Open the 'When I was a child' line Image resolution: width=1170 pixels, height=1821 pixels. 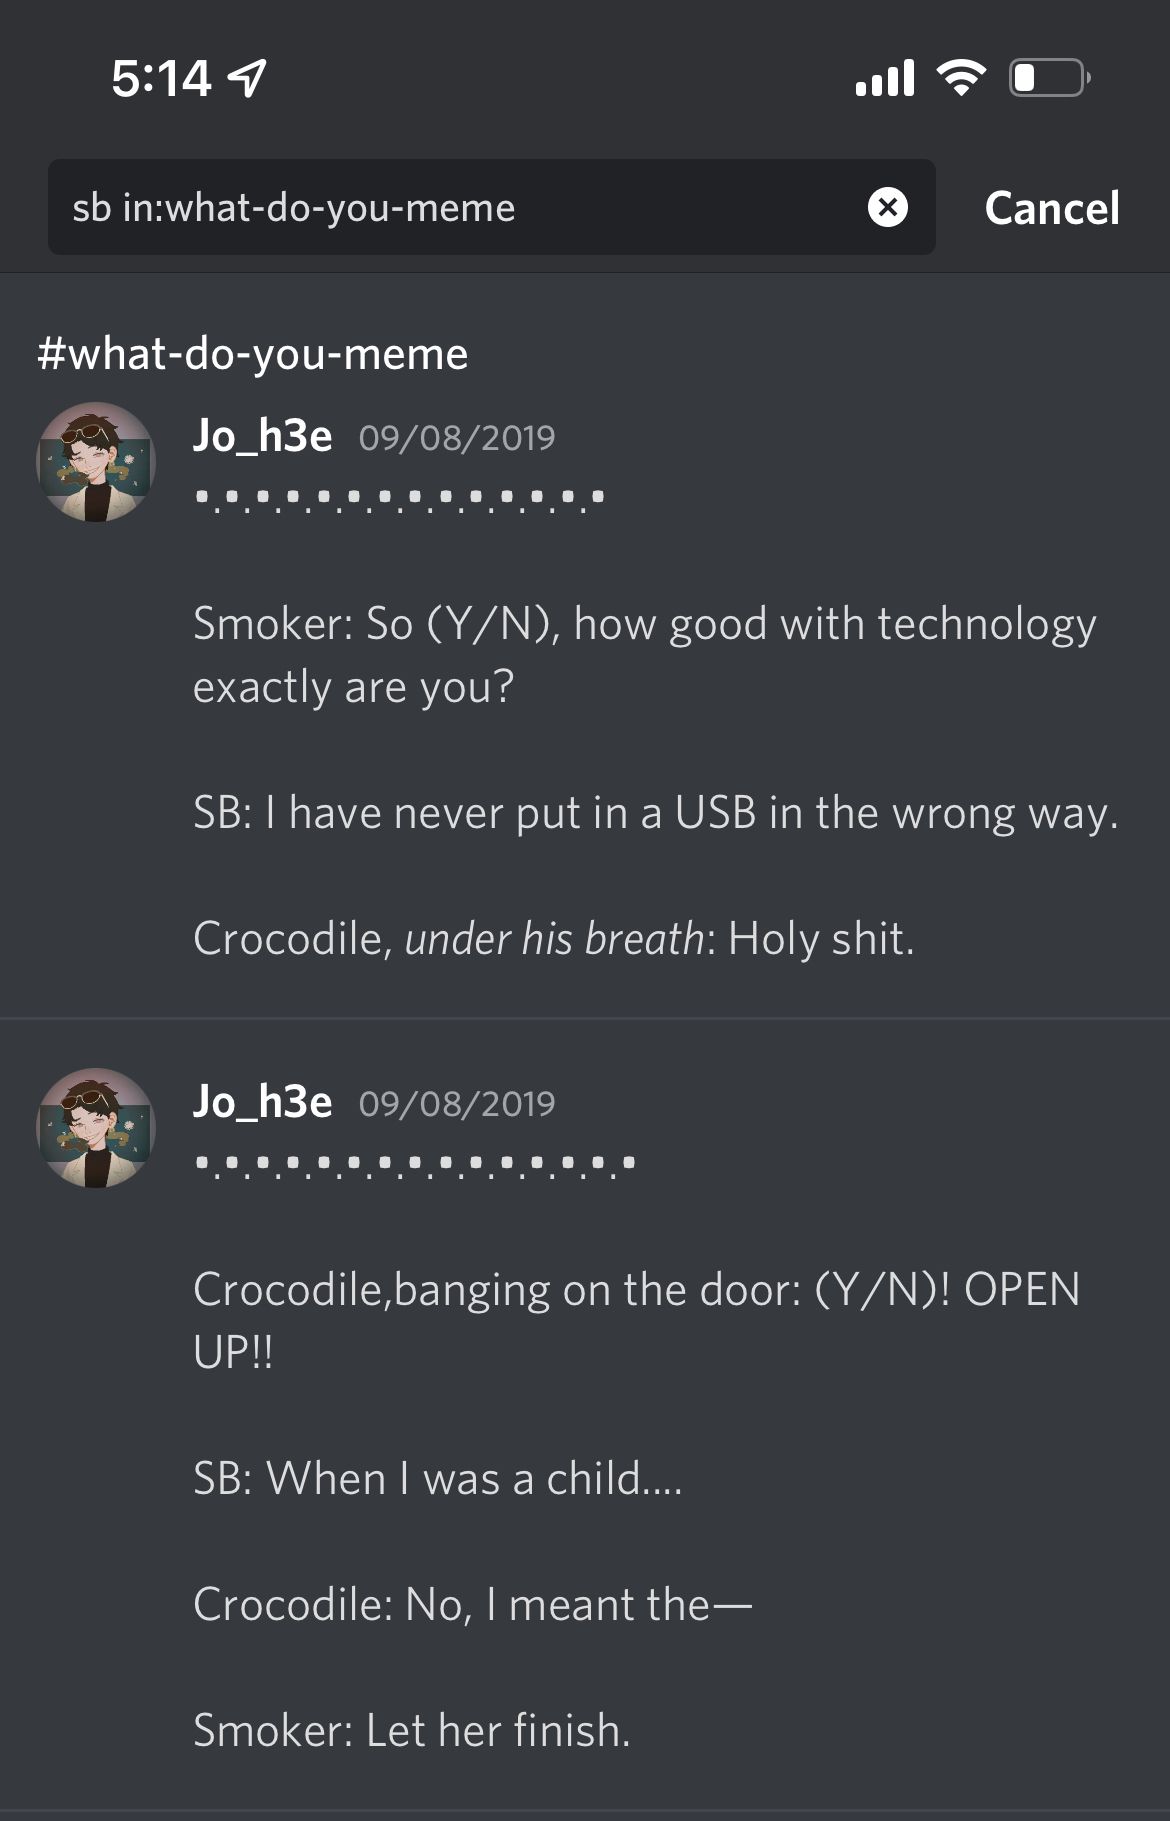tap(438, 1478)
